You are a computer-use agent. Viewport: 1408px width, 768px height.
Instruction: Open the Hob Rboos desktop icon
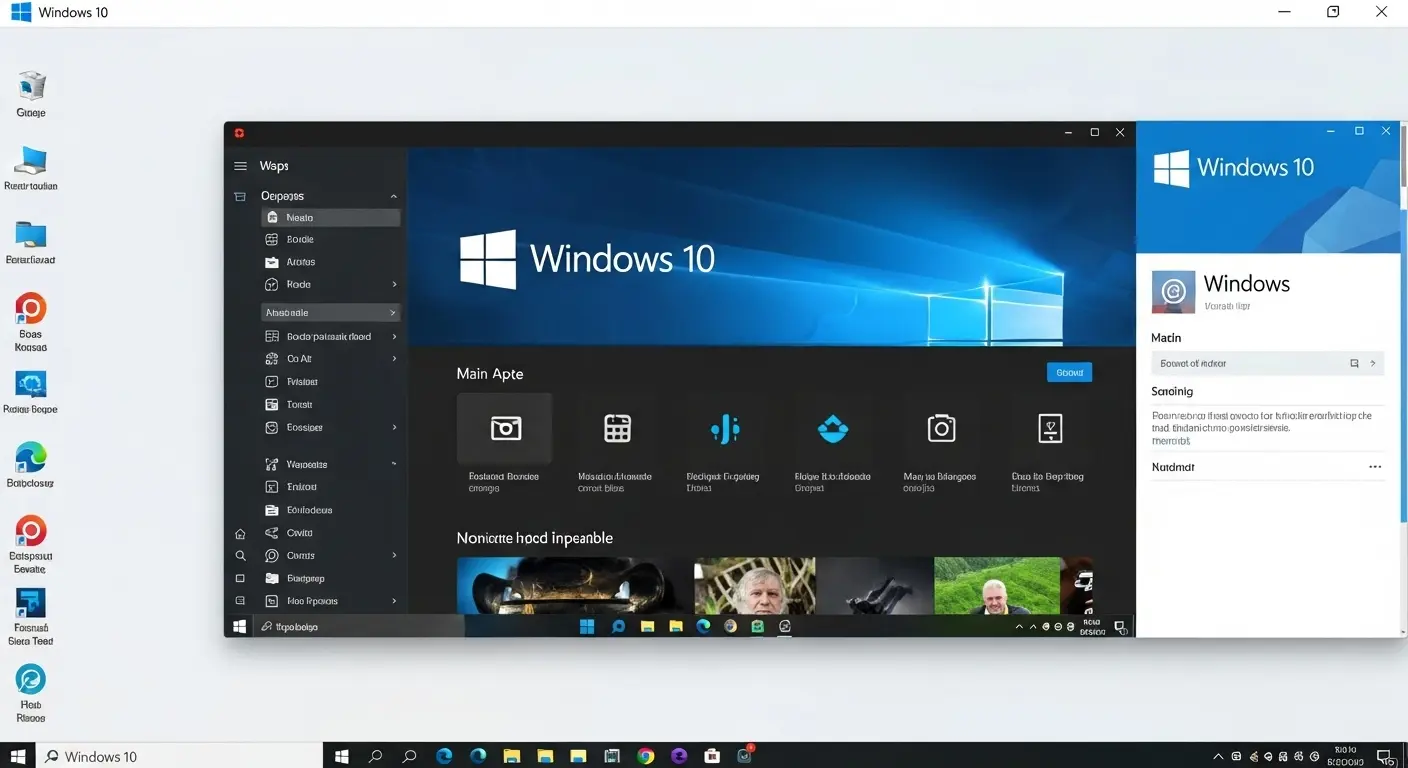pos(31,679)
